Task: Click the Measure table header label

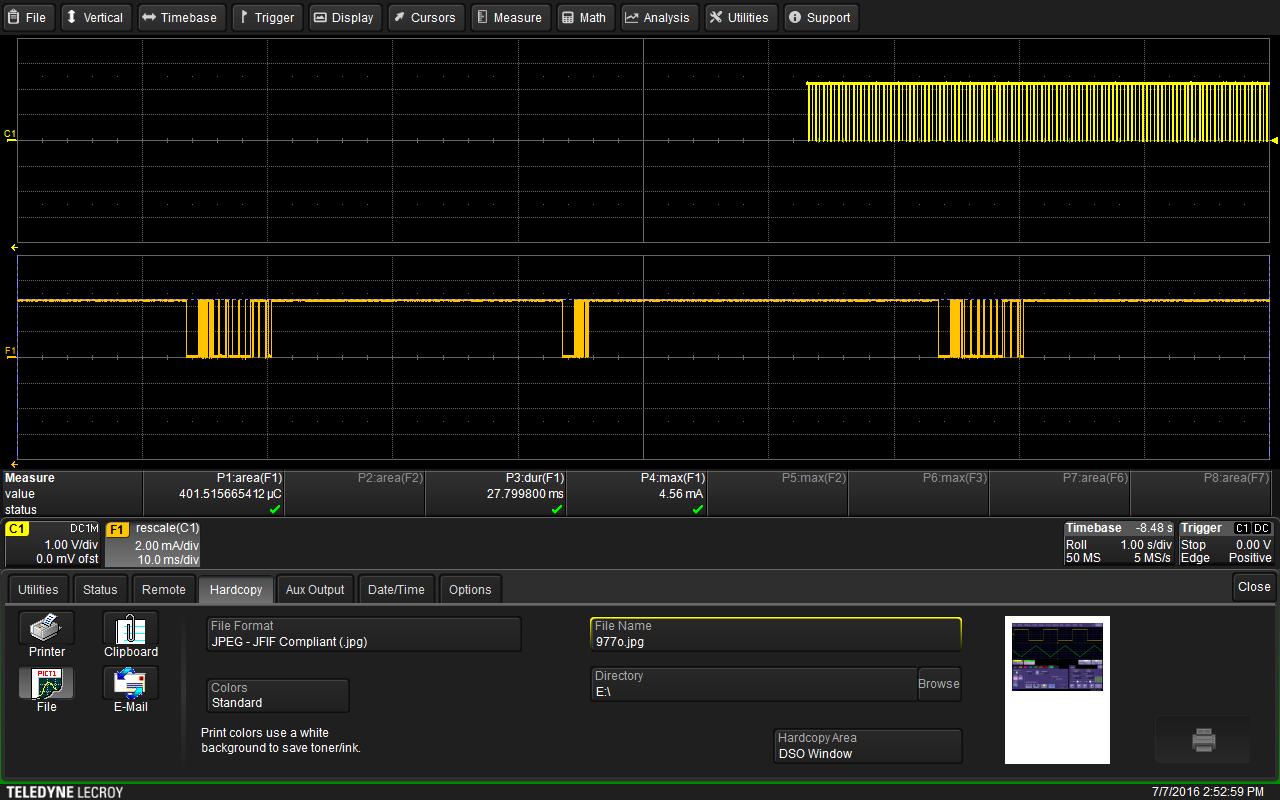Action: pos(30,478)
